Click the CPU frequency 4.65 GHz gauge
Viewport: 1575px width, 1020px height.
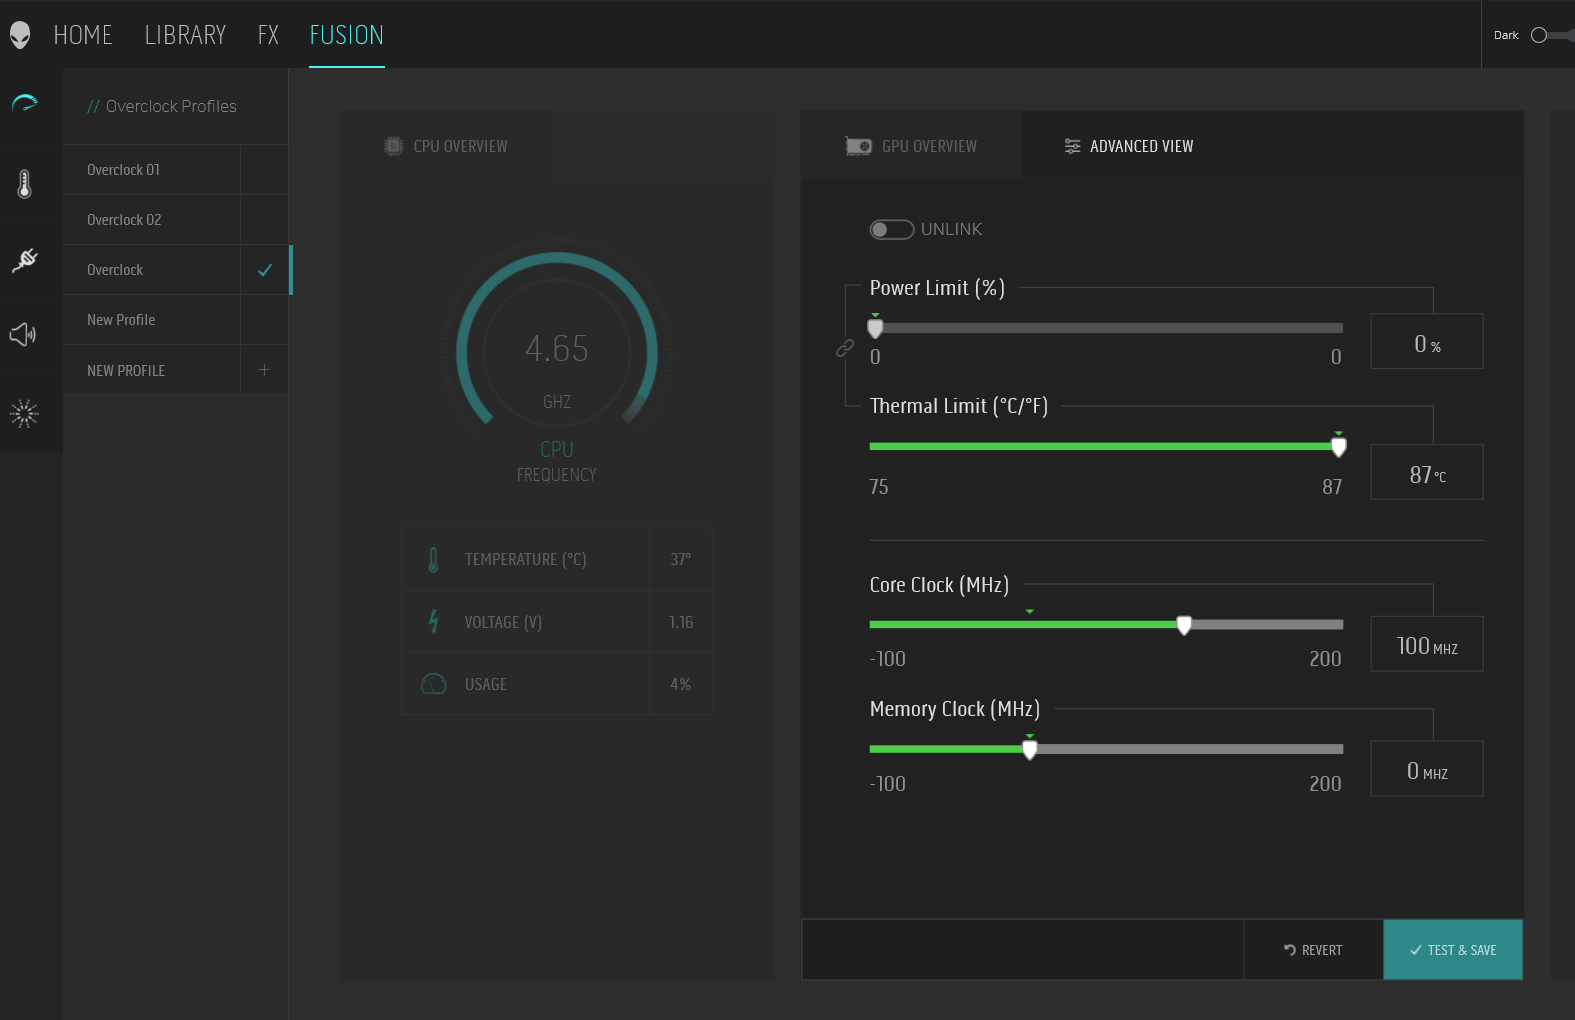(x=557, y=350)
